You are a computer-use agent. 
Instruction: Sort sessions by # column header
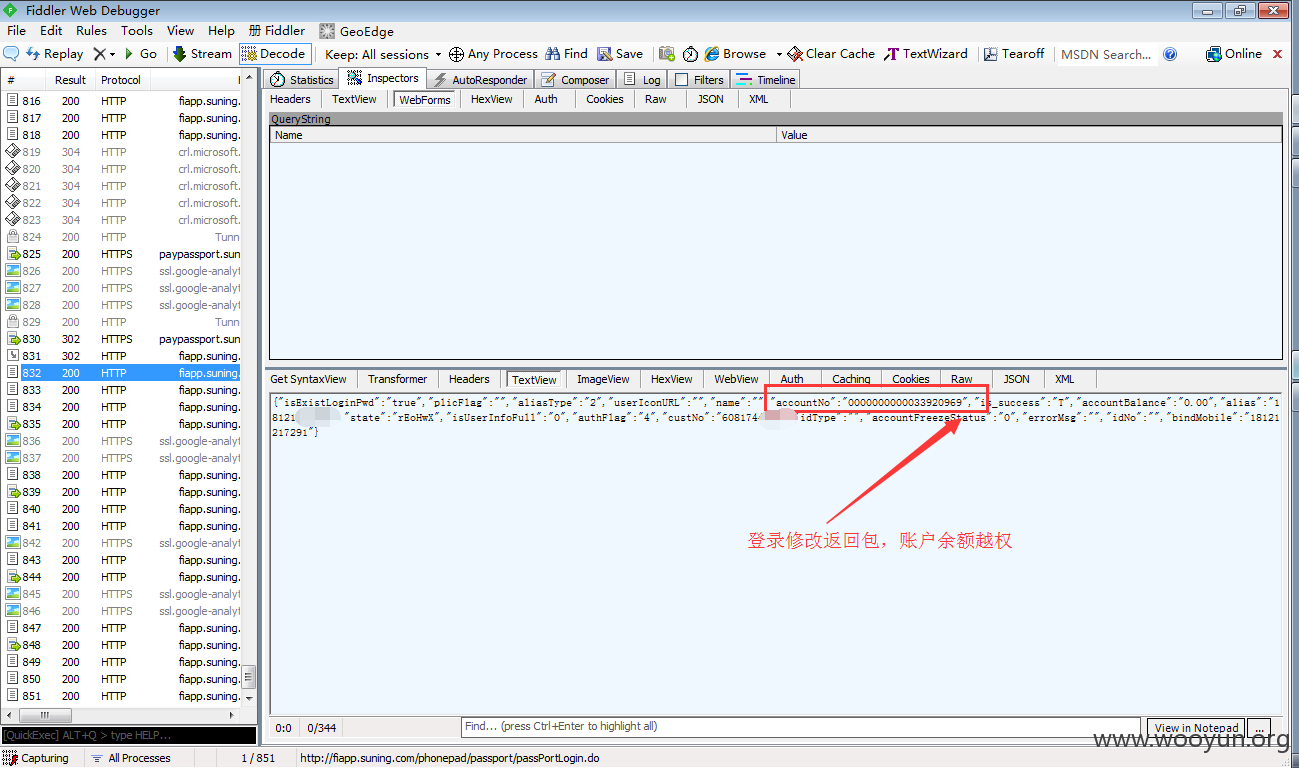pyautogui.click(x=23, y=80)
